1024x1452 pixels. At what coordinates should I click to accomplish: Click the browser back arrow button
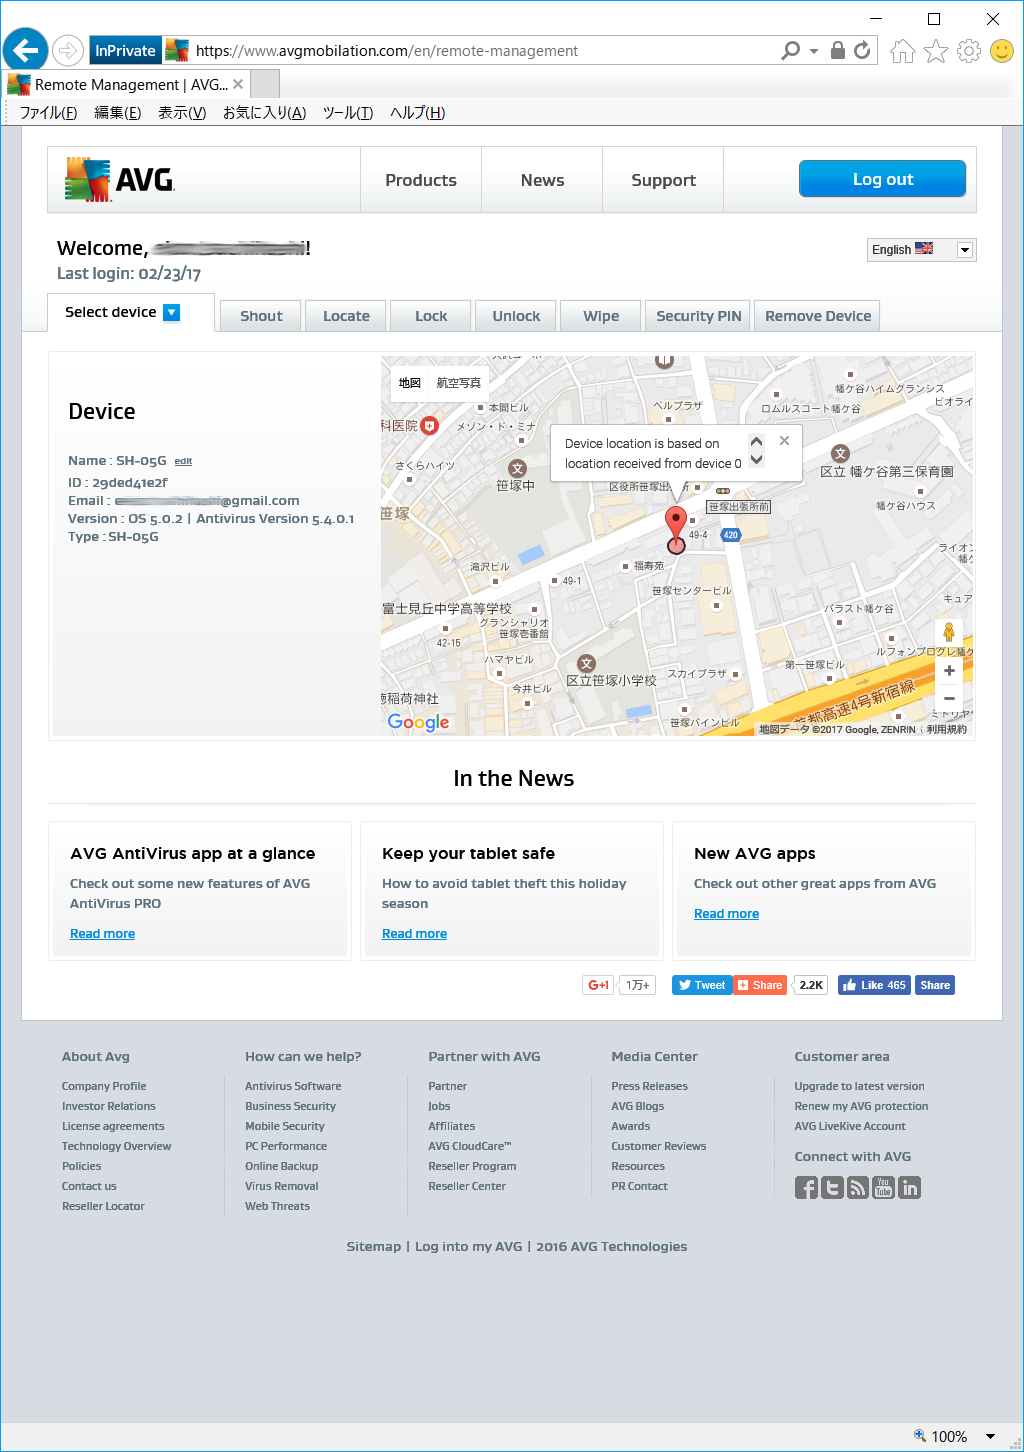[x=26, y=50]
